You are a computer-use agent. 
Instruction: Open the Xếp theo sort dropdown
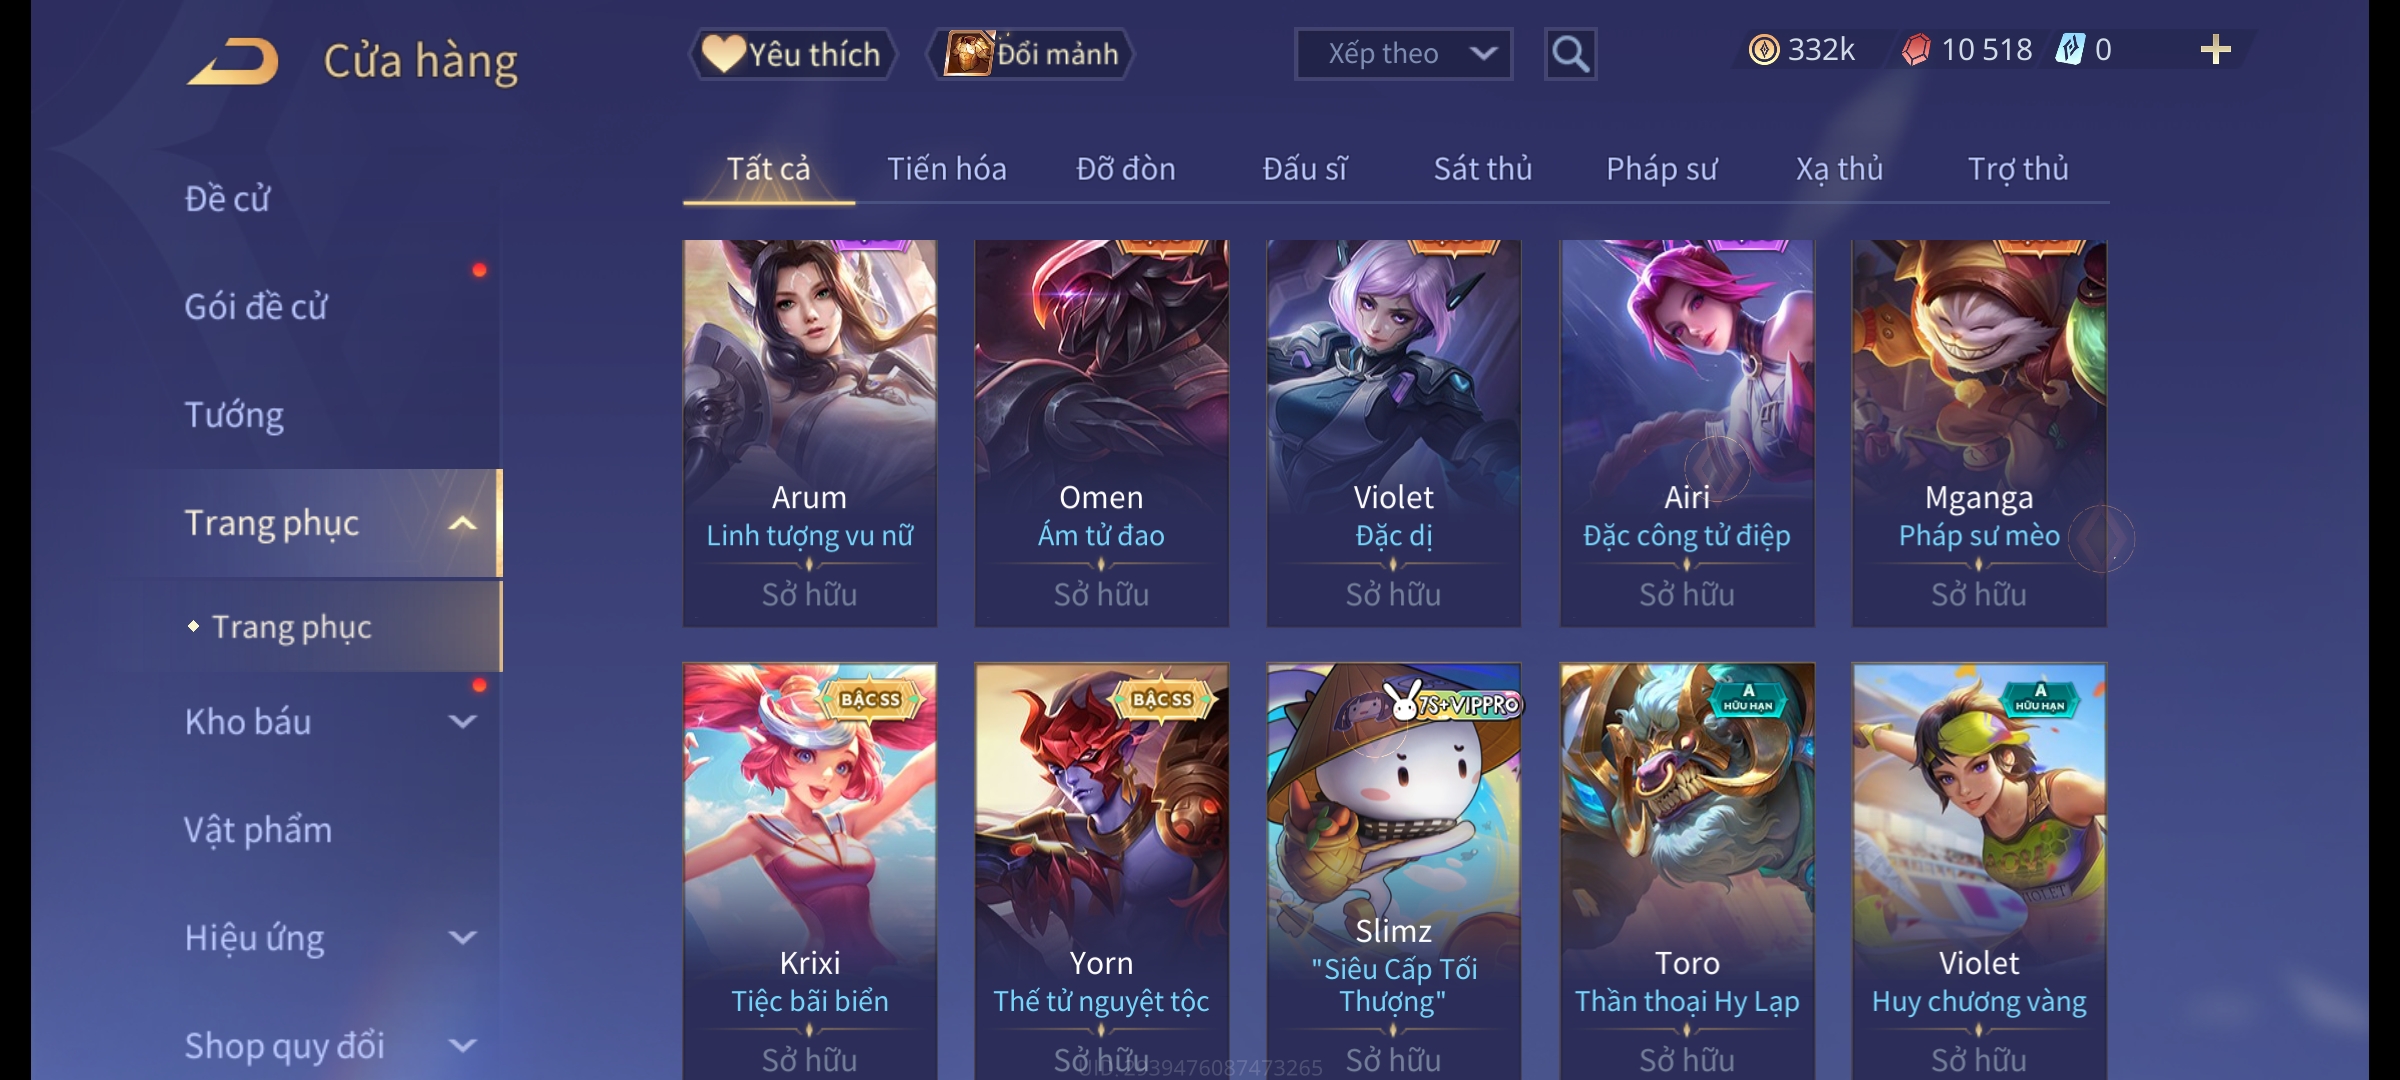[1403, 54]
